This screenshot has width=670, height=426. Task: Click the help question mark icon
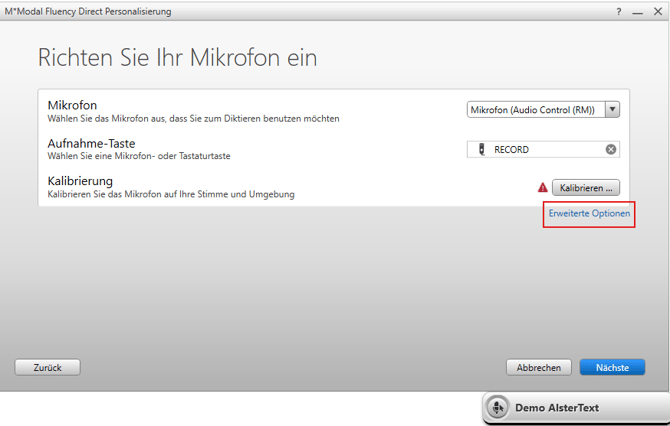point(618,11)
